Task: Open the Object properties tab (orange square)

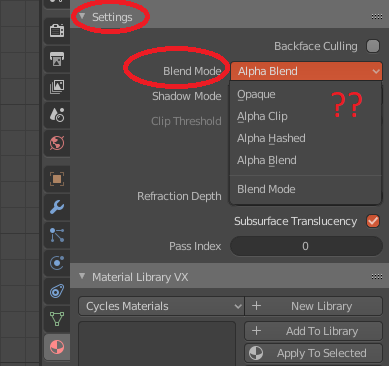Action: (57, 179)
